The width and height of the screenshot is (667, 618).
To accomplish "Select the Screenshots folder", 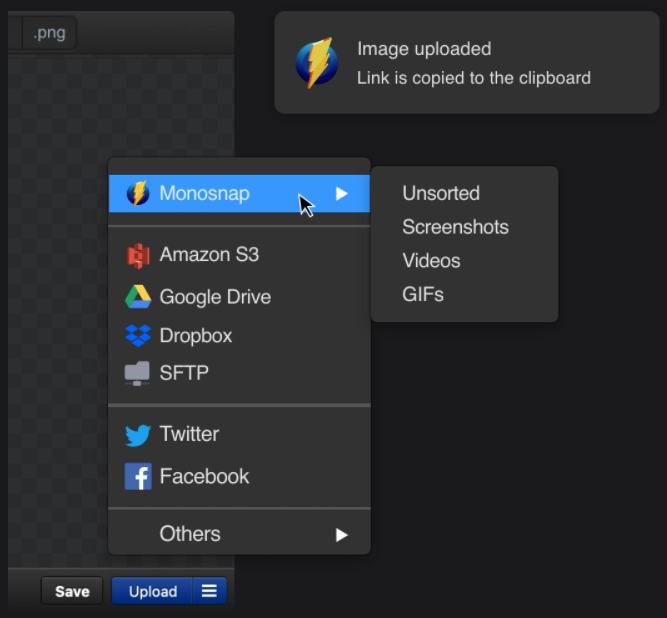I will [x=465, y=227].
